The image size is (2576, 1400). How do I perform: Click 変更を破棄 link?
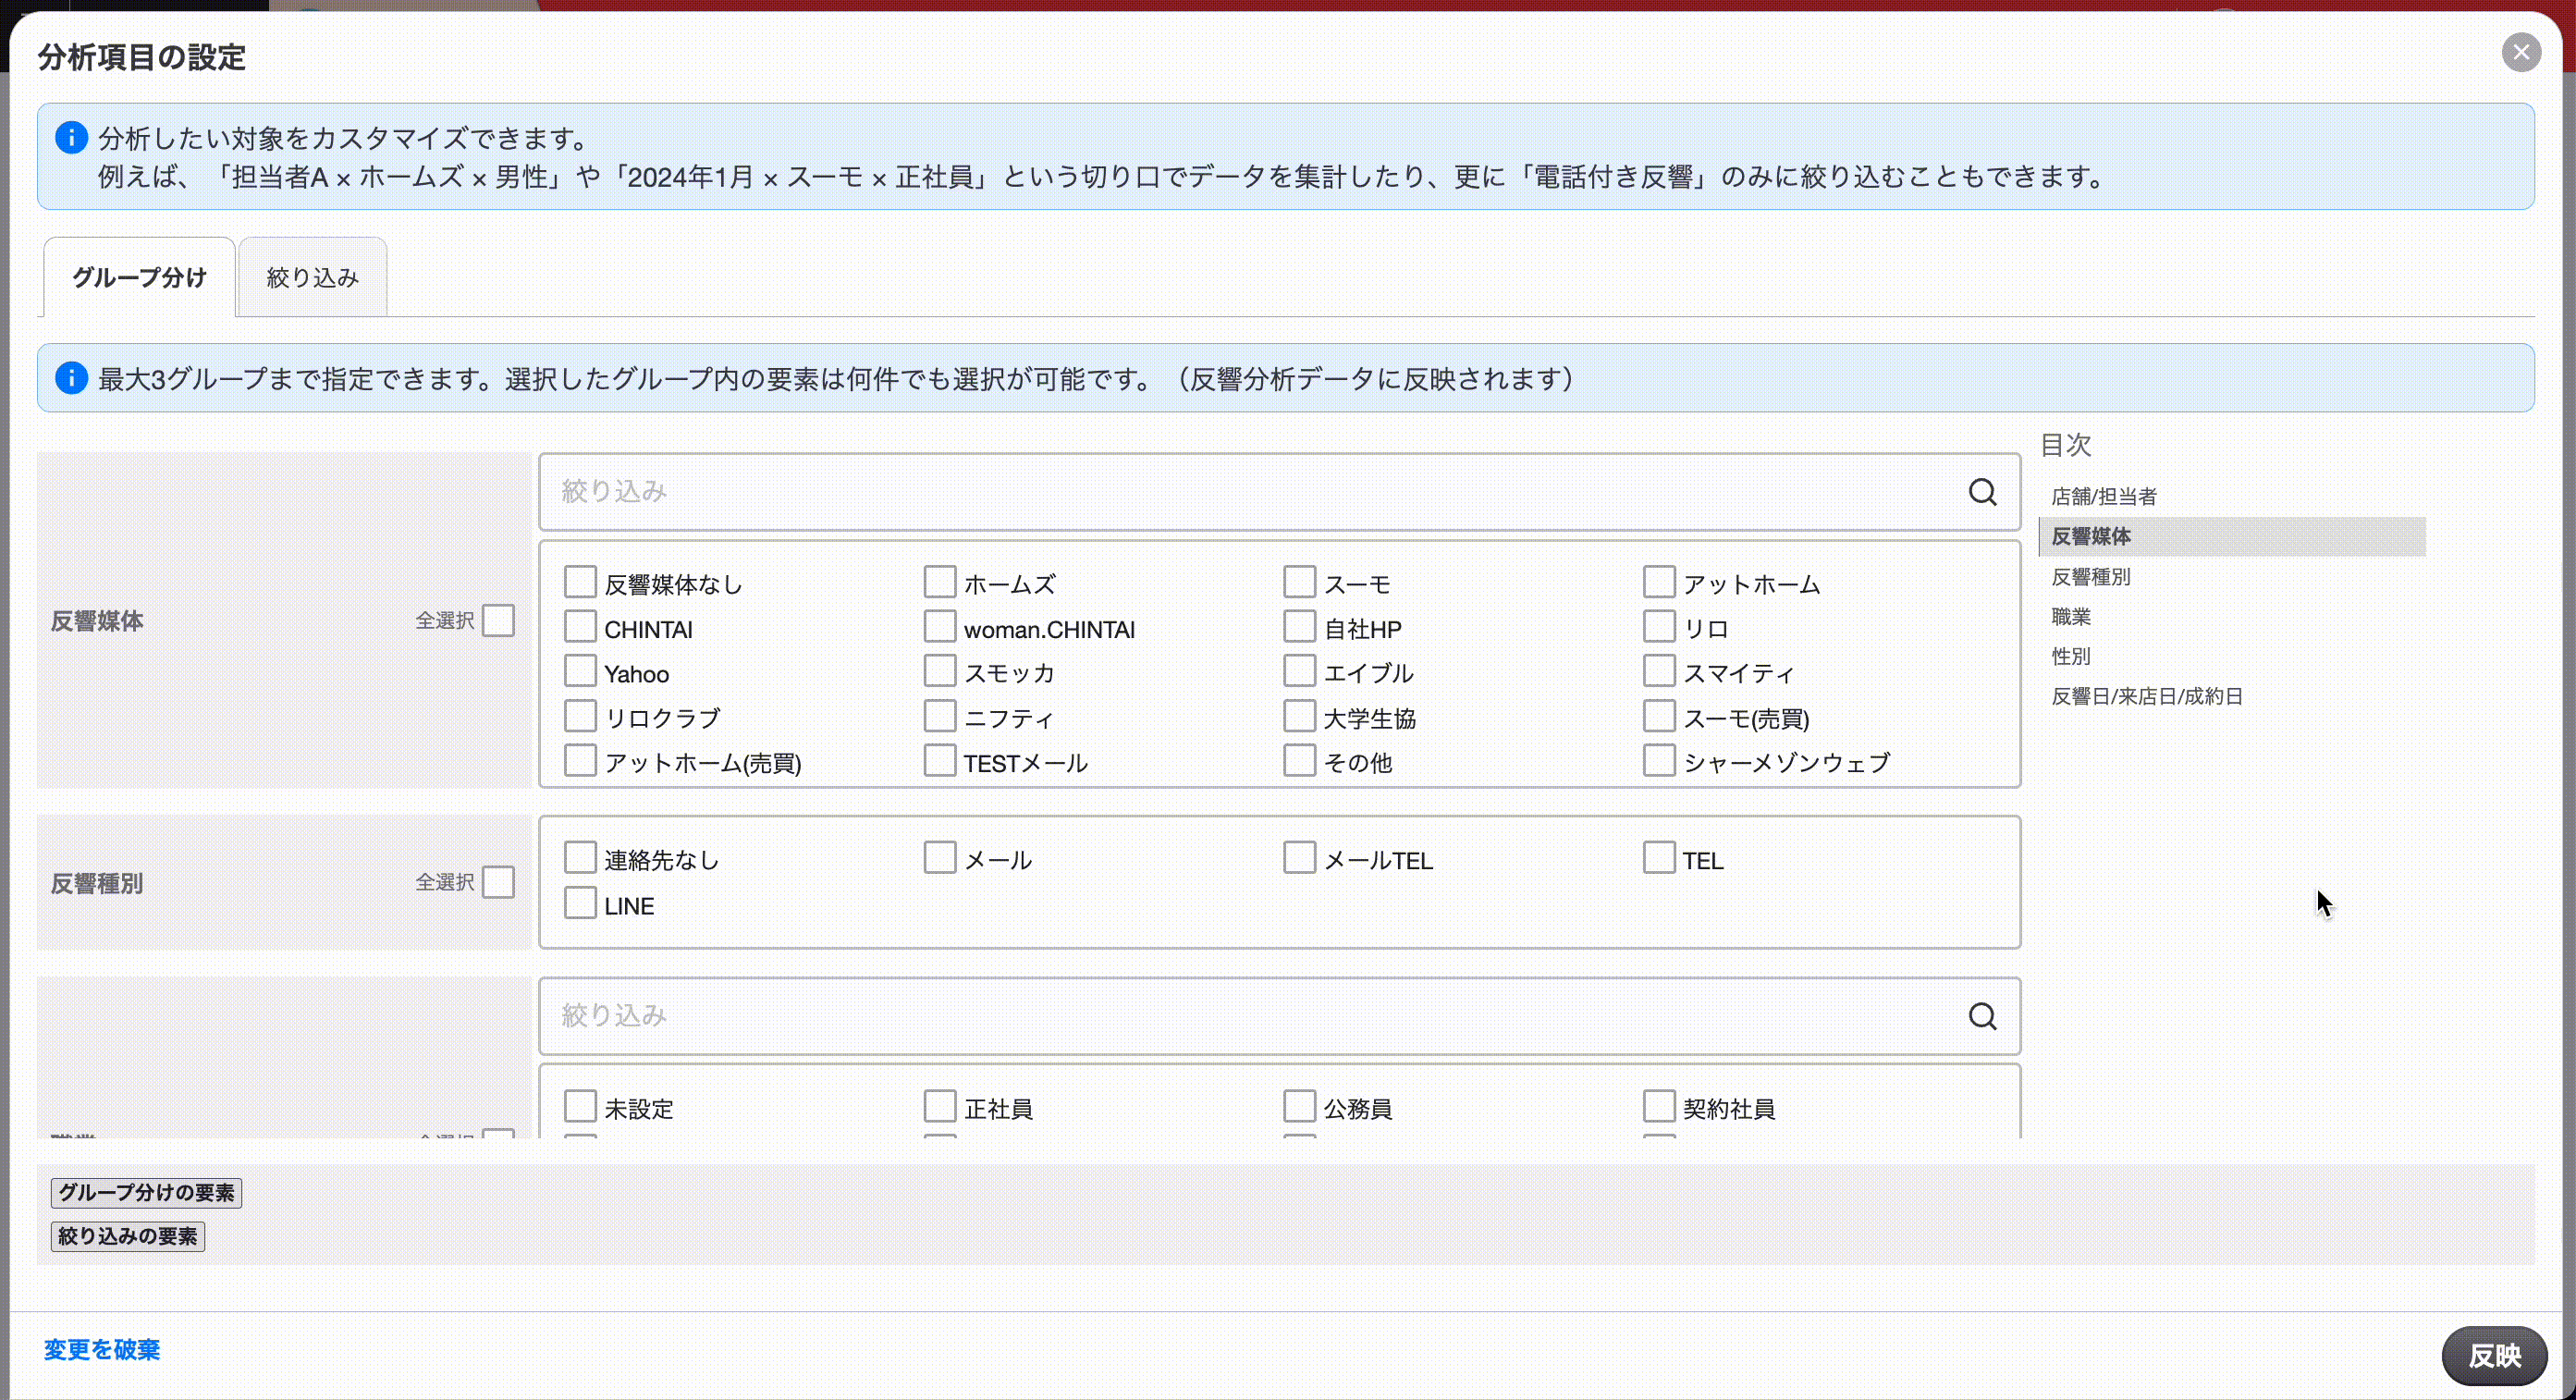click(x=102, y=1350)
